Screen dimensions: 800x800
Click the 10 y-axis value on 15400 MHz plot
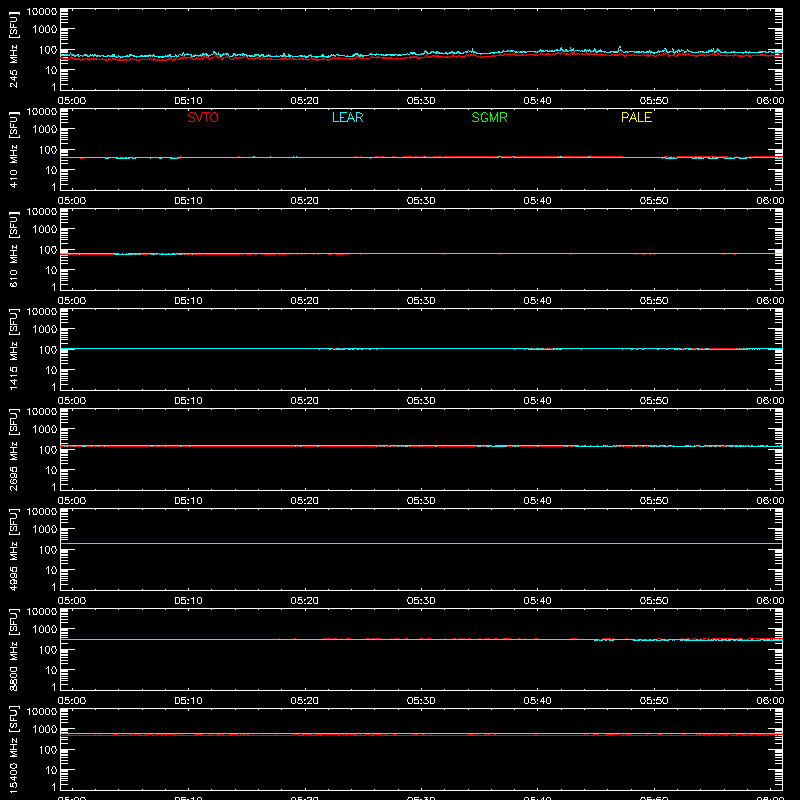51,770
